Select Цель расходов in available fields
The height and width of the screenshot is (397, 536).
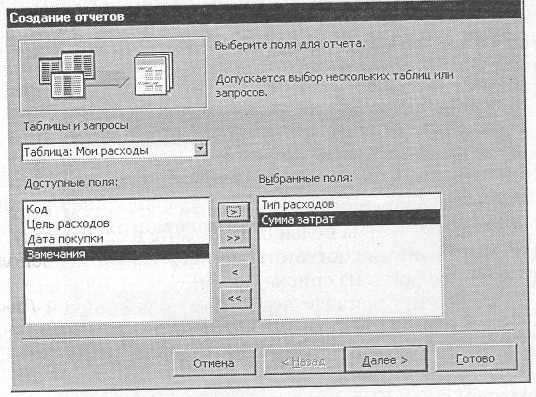(116, 224)
